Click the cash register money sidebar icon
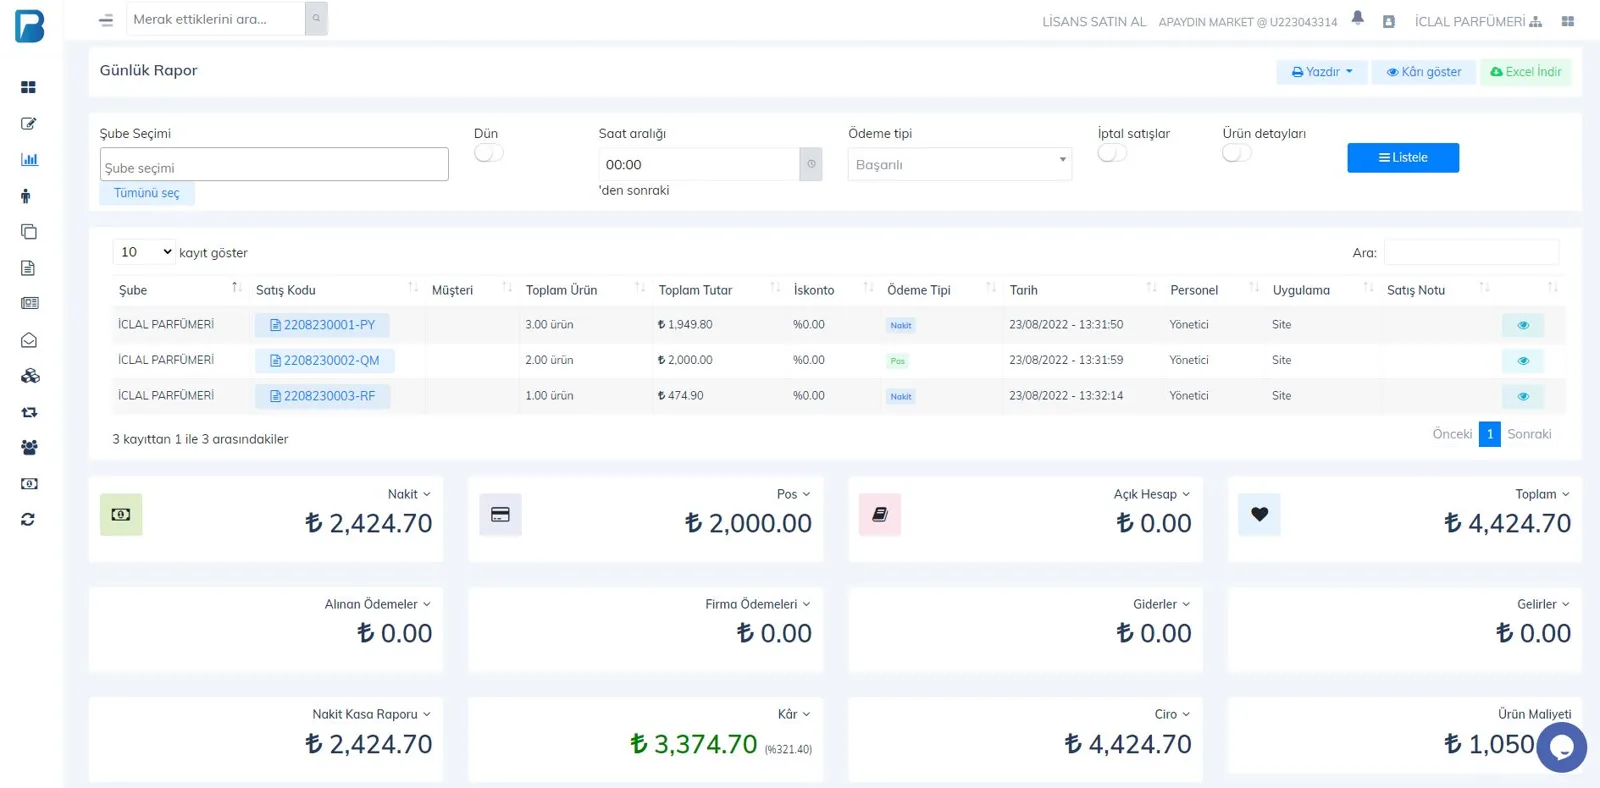 (x=29, y=484)
